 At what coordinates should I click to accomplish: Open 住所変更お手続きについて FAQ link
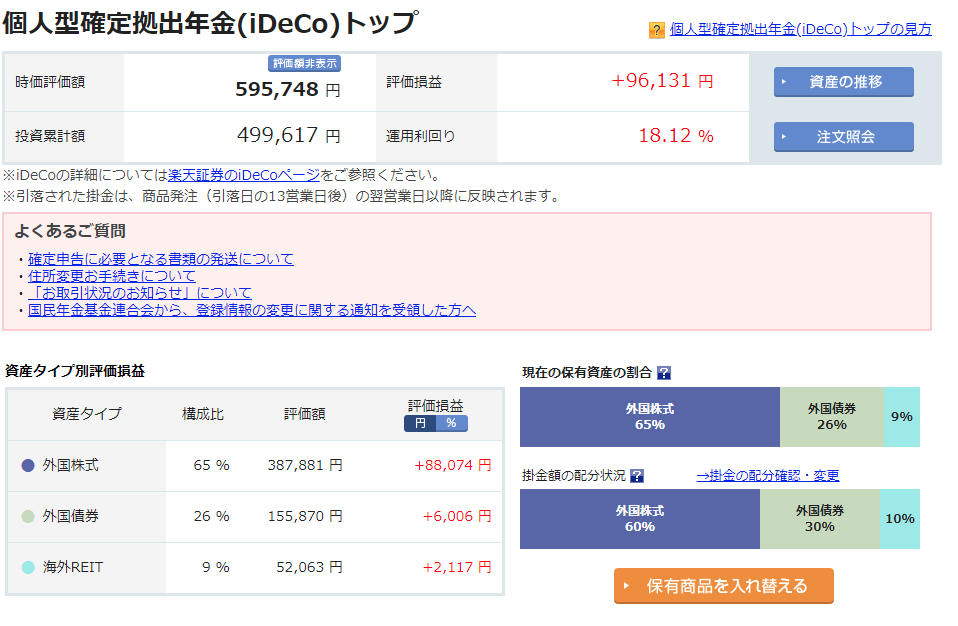click(x=112, y=276)
